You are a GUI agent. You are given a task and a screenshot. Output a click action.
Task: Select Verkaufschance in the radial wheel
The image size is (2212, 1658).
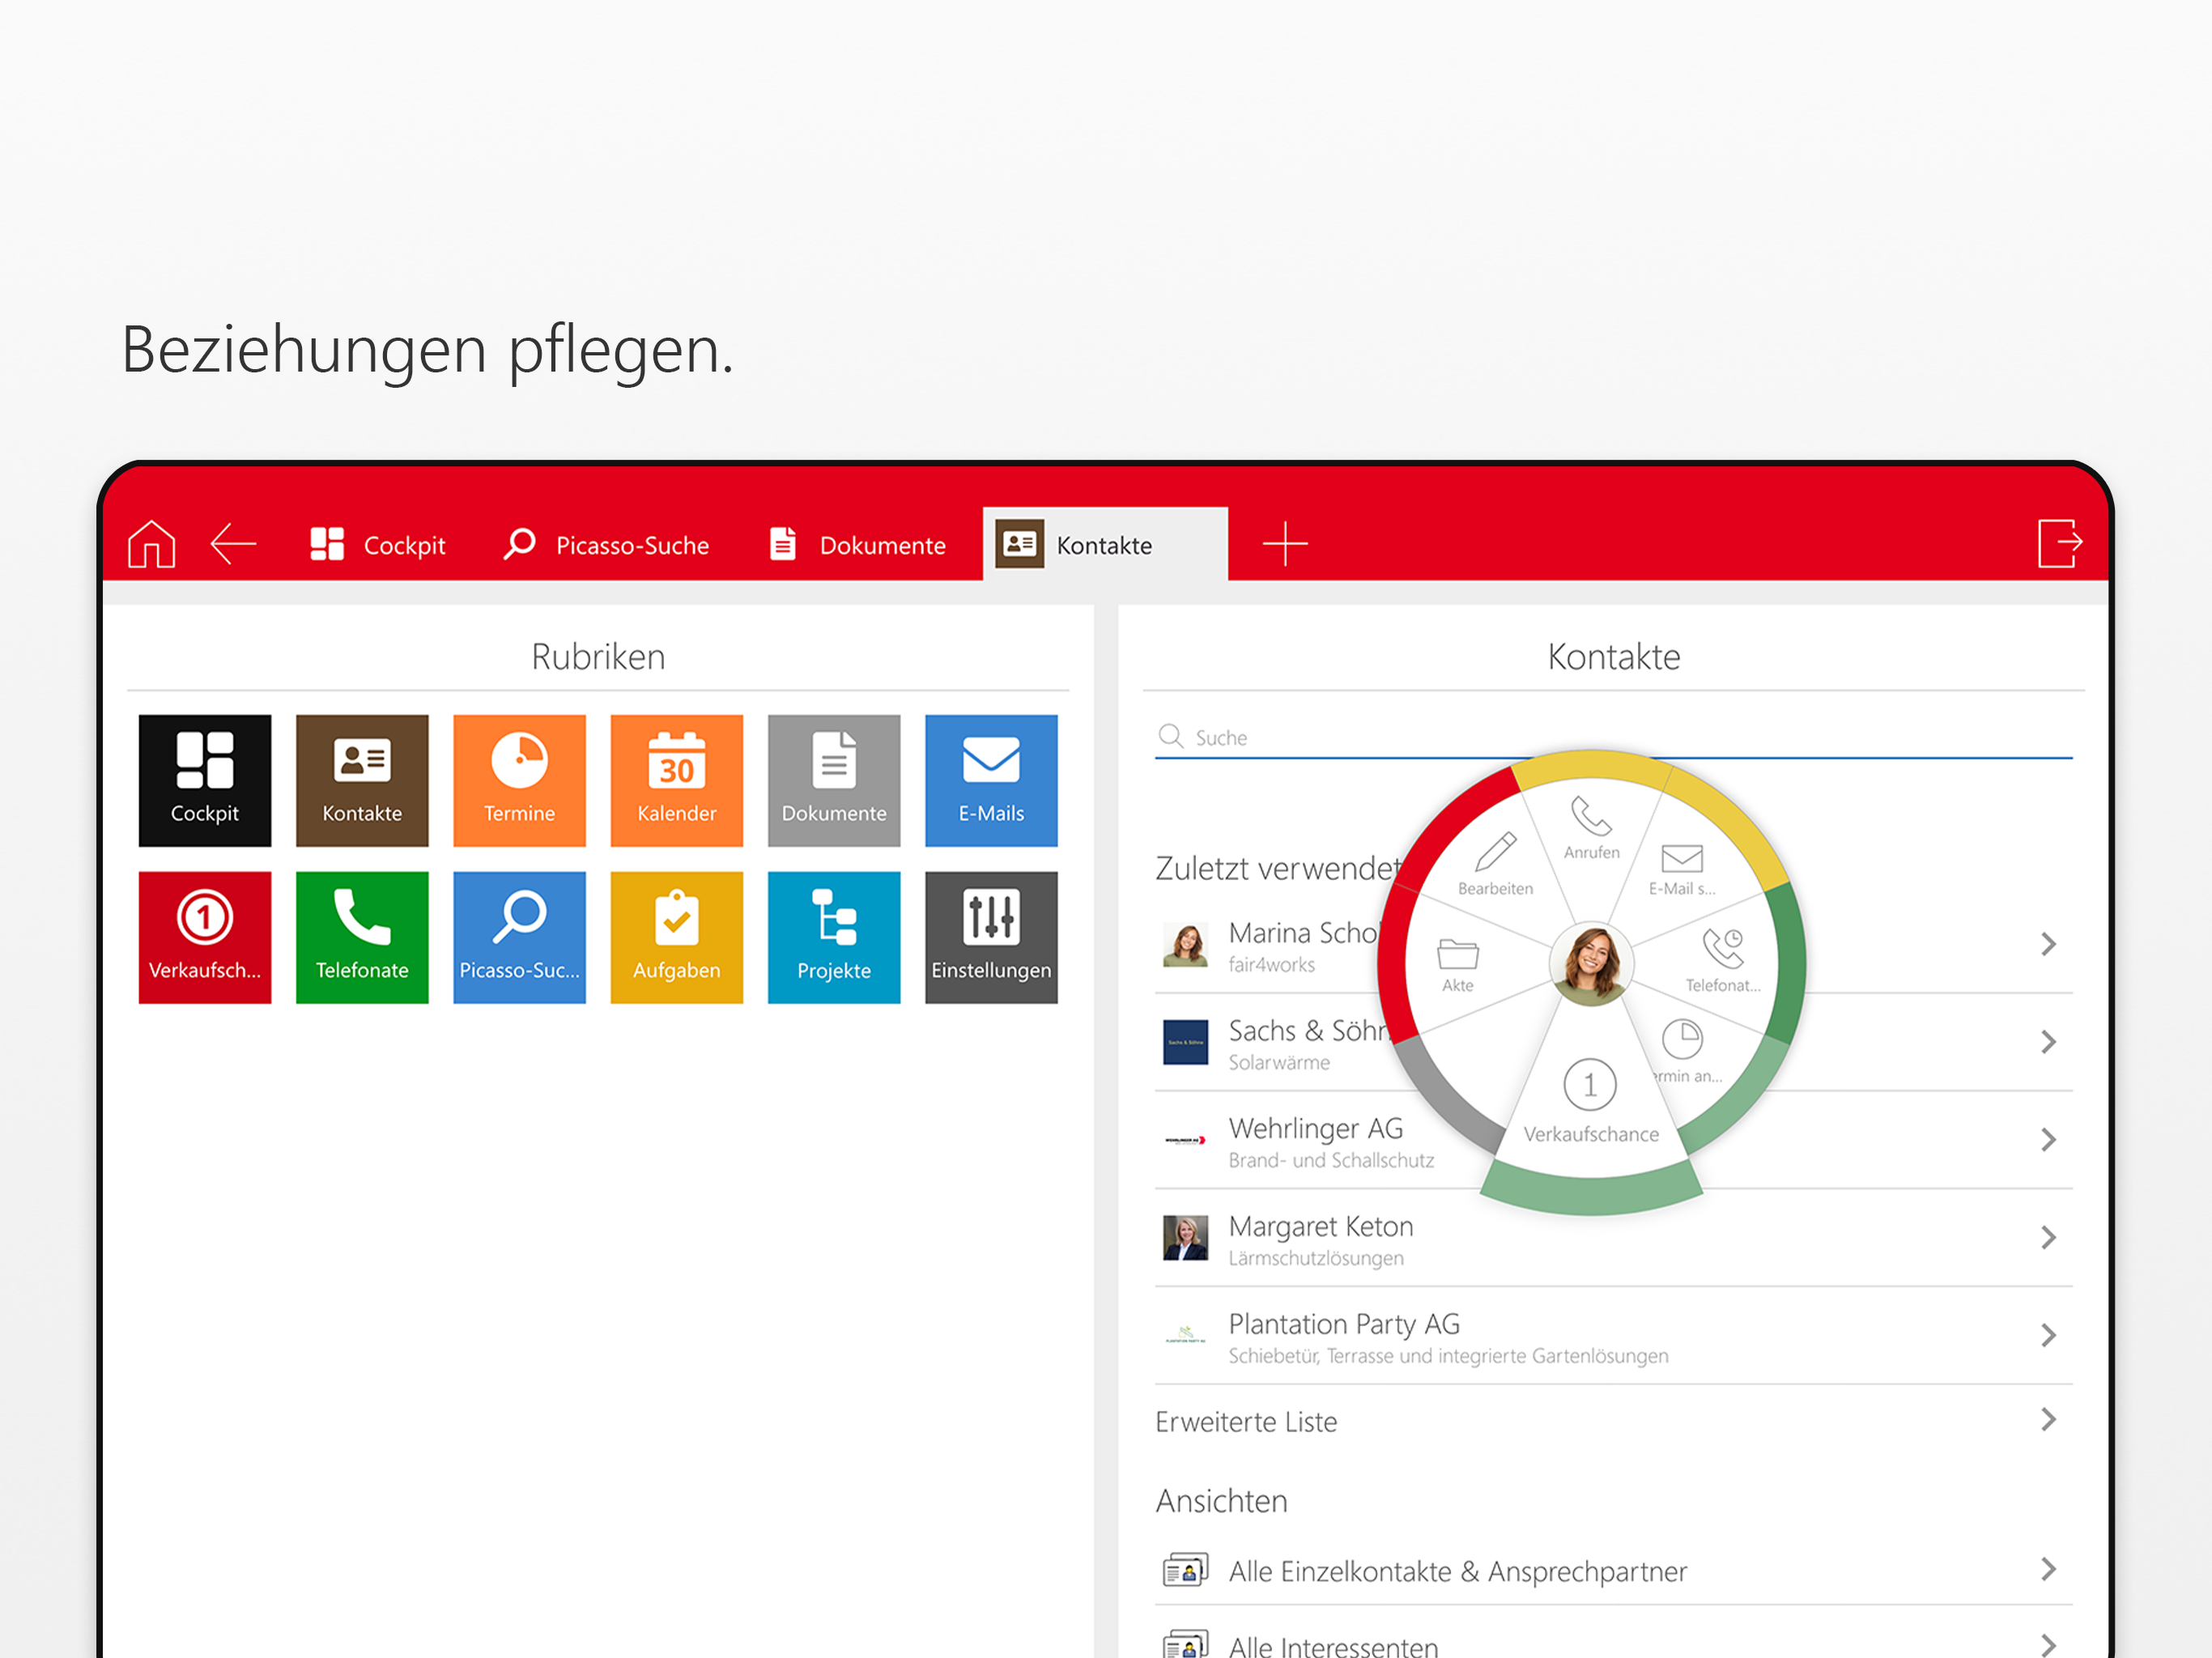(1590, 1101)
